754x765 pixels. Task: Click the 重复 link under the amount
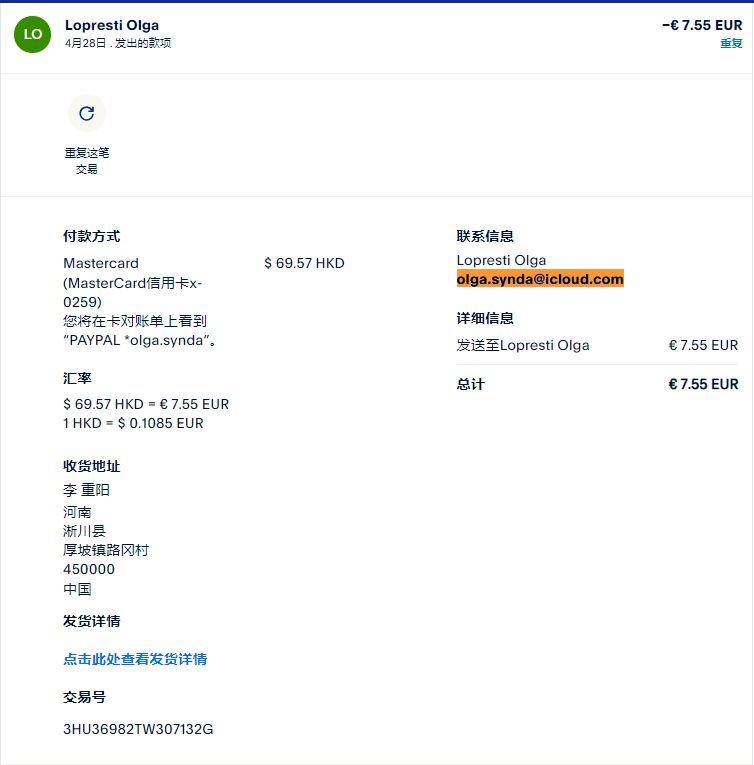click(x=731, y=44)
